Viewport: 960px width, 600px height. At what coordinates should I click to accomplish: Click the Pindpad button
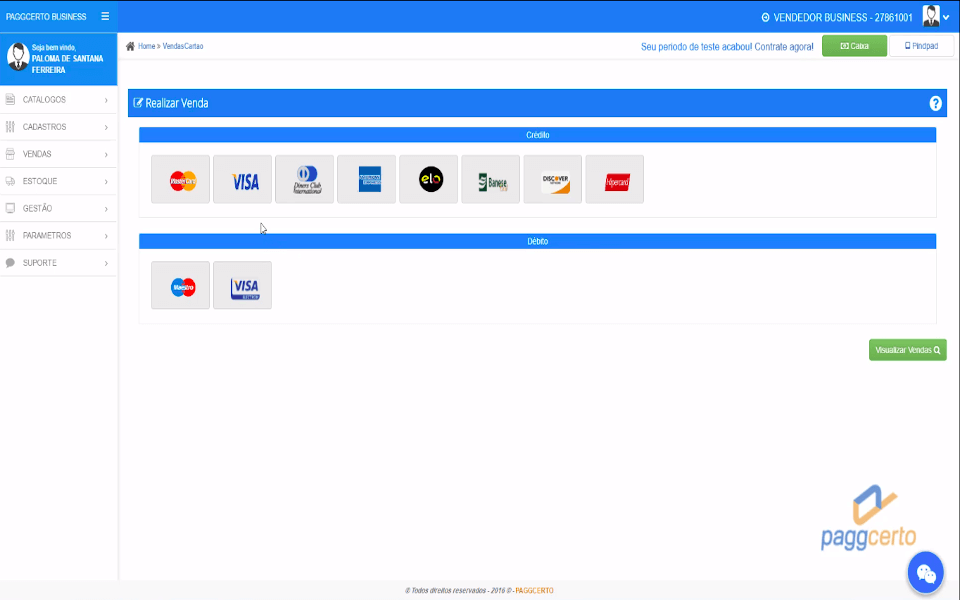[921, 46]
